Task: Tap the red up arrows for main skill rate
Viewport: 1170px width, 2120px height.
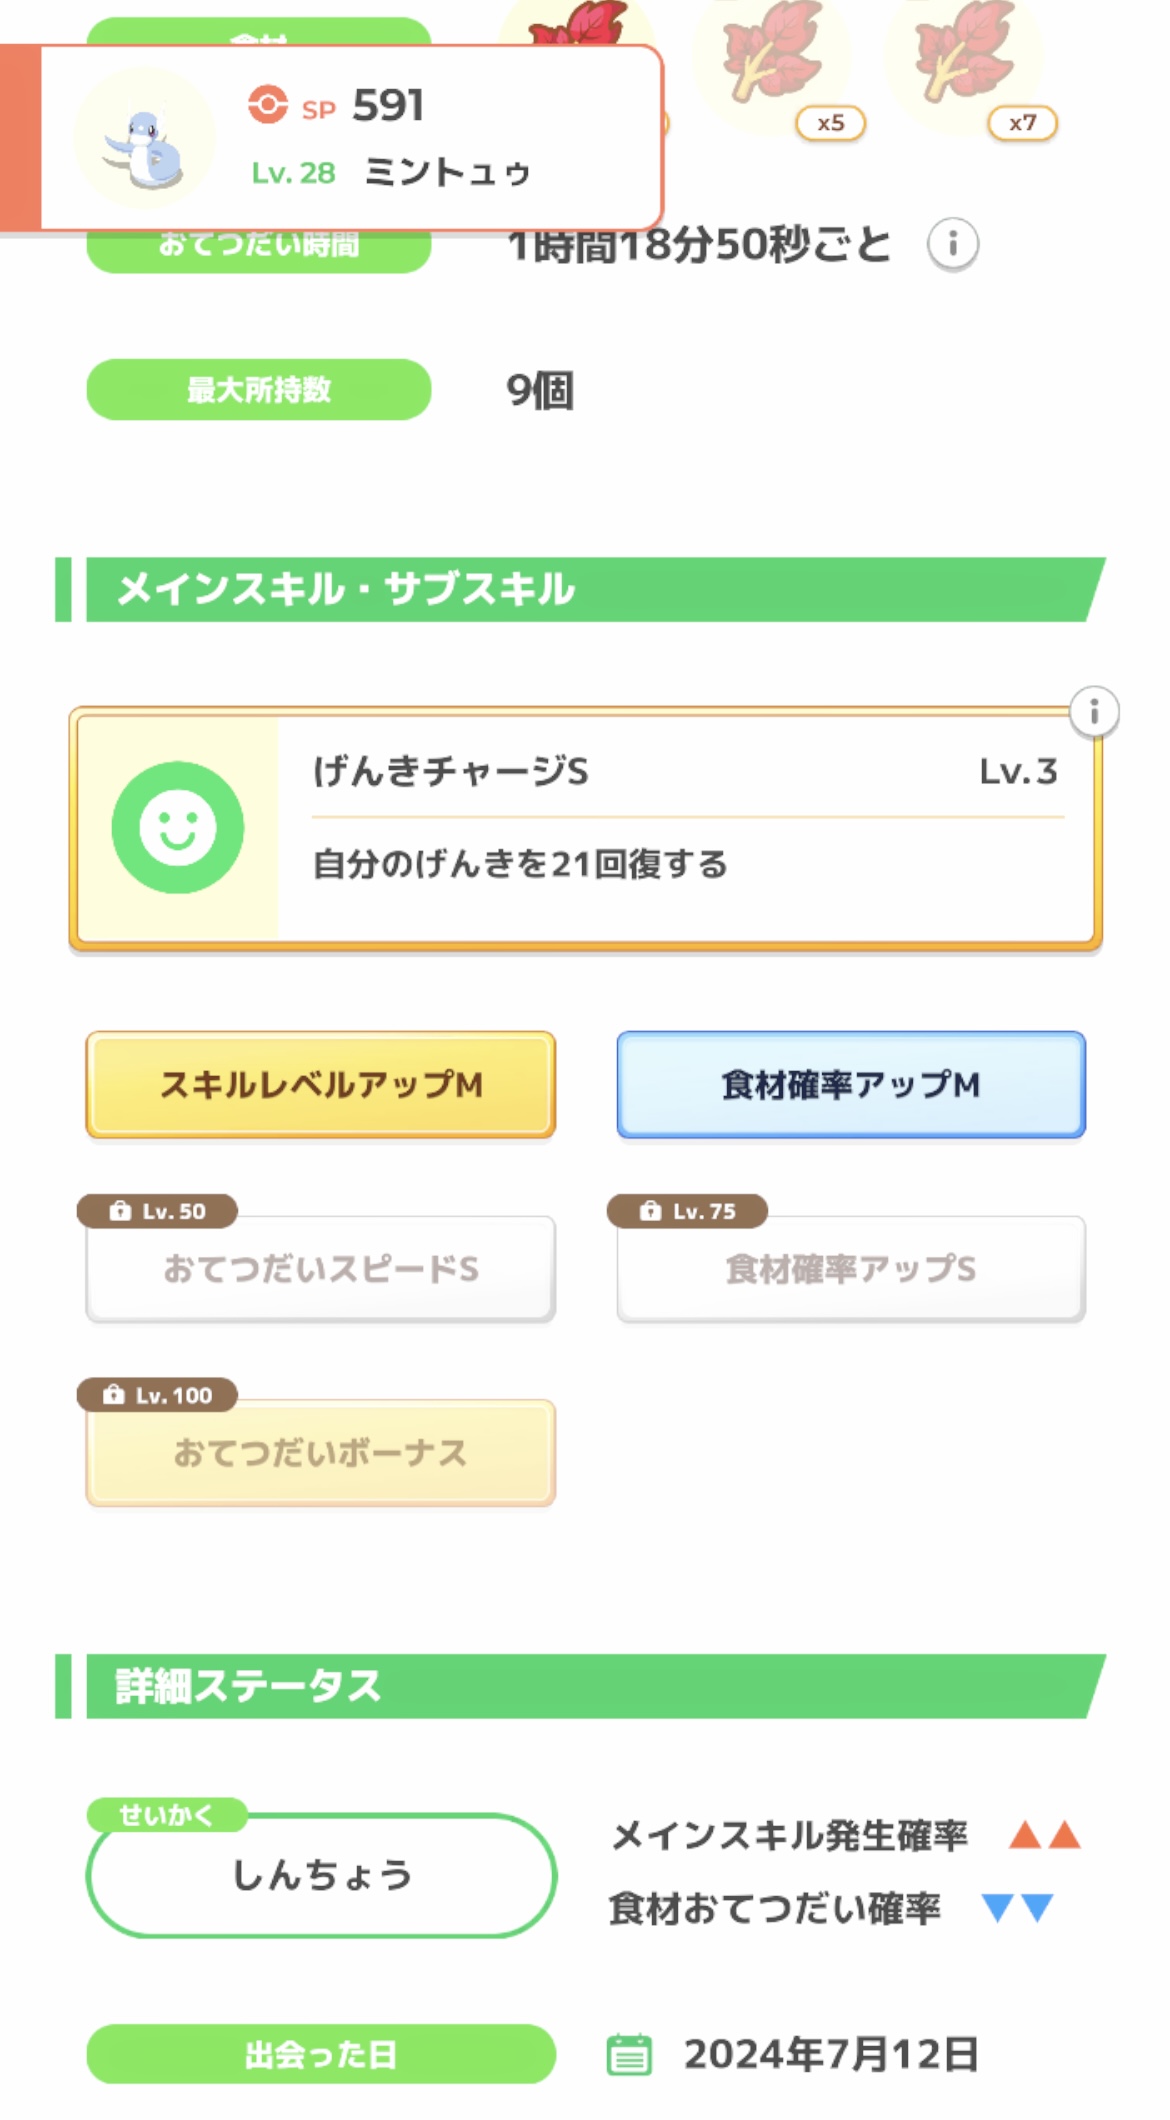Action: [1044, 1835]
